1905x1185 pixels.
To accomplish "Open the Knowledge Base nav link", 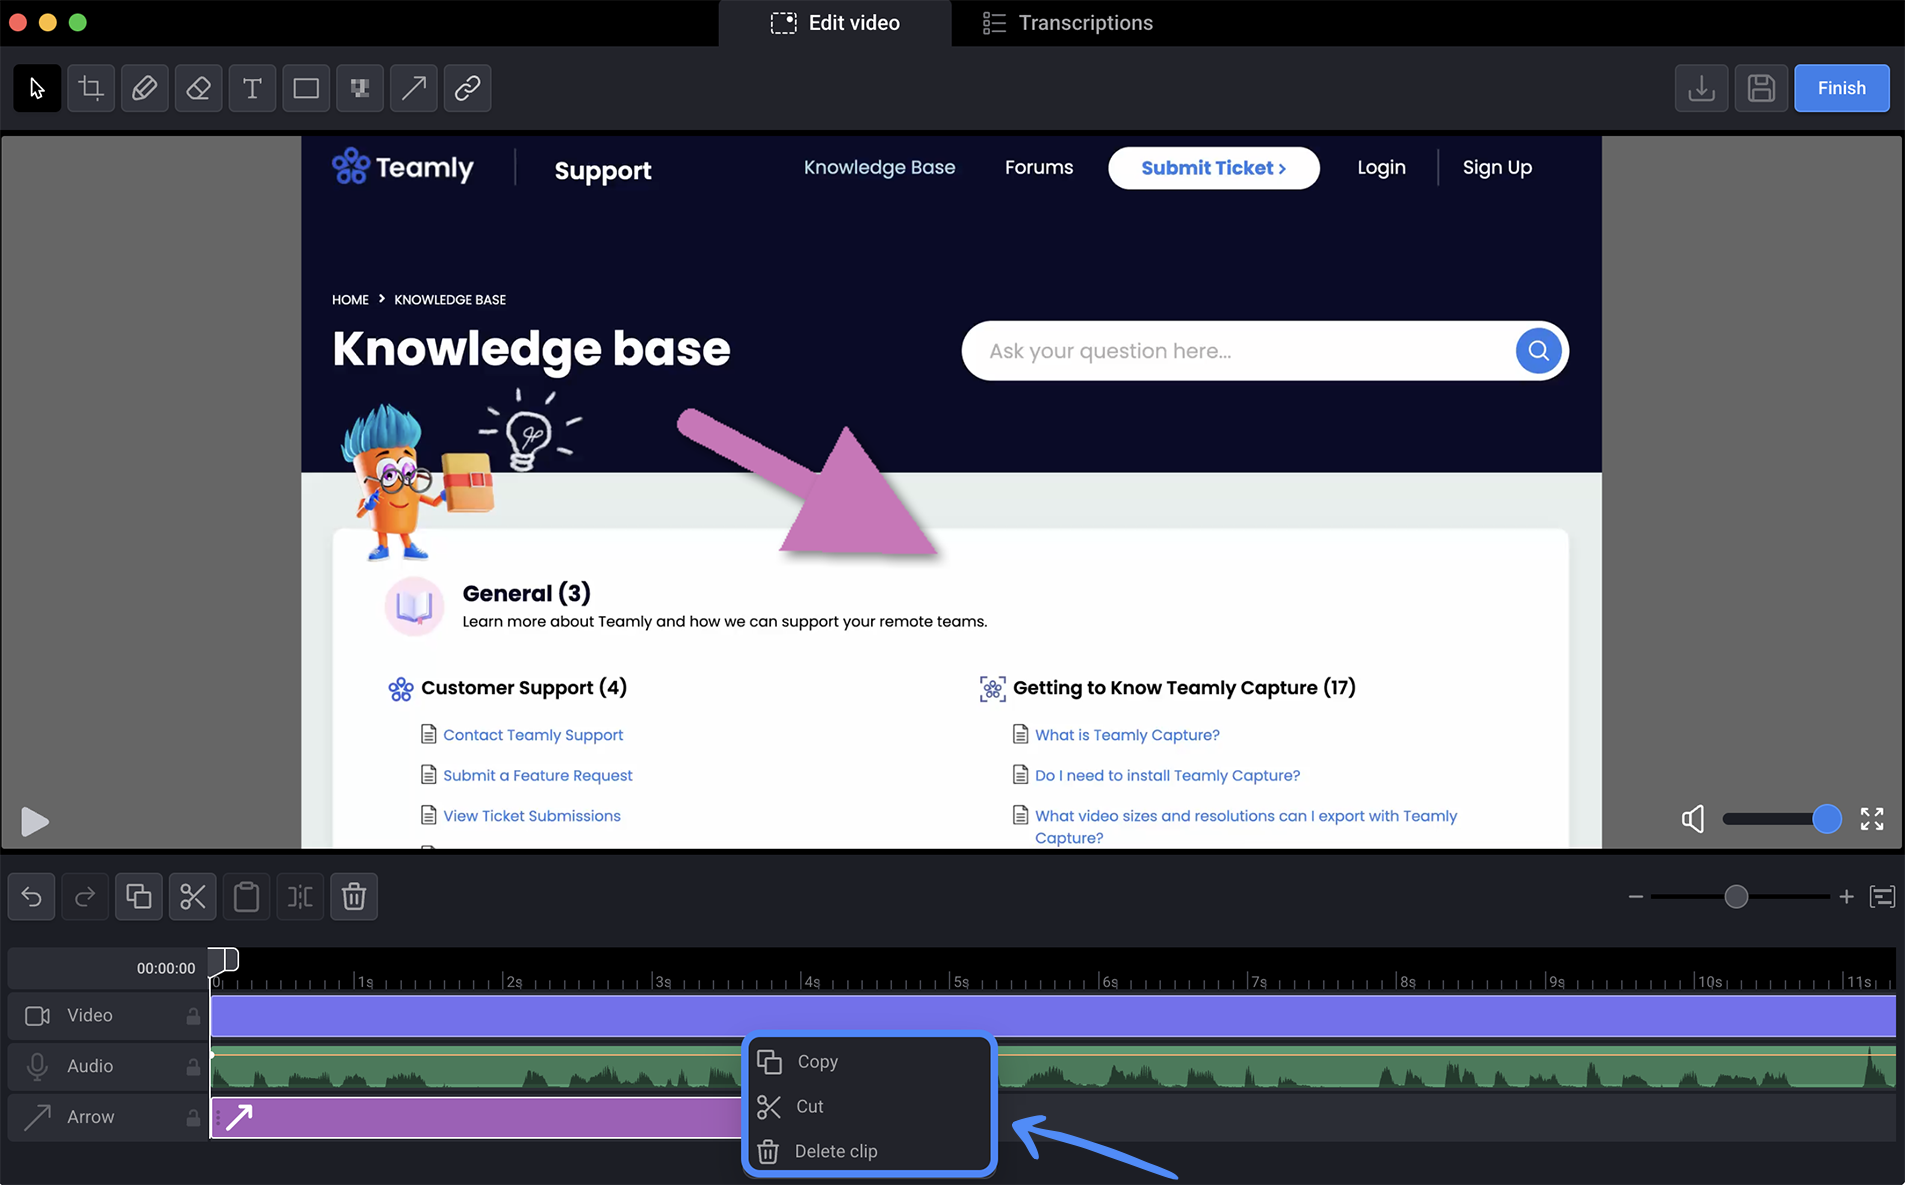I will point(879,168).
